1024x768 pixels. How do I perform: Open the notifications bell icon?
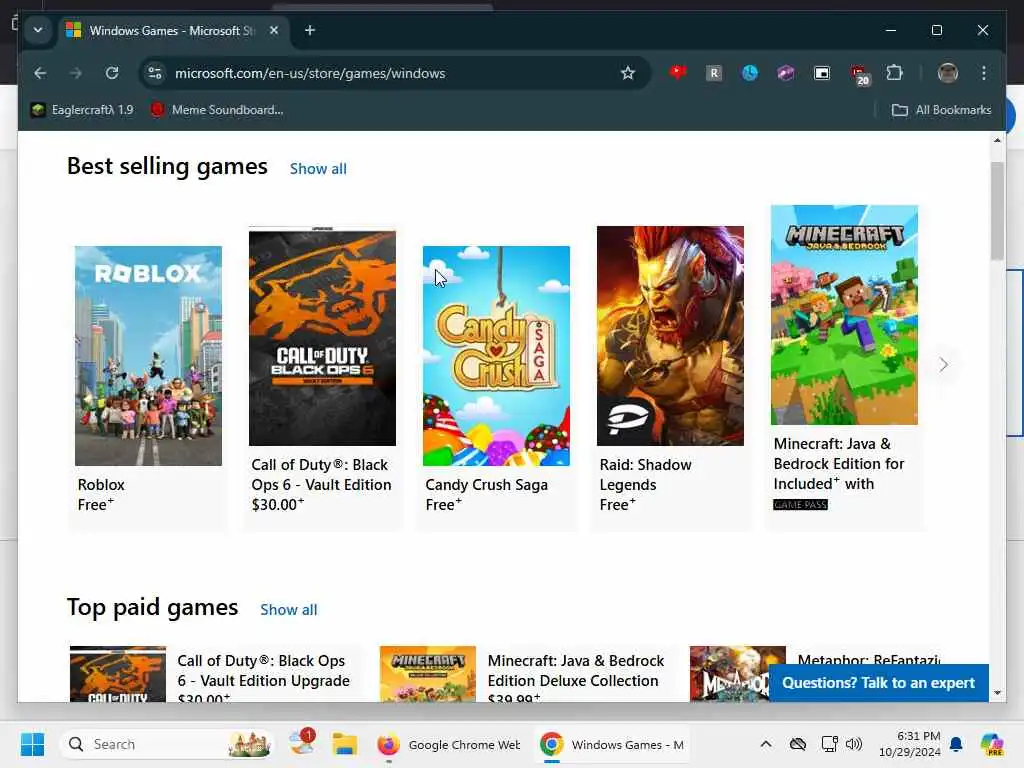[x=956, y=744]
